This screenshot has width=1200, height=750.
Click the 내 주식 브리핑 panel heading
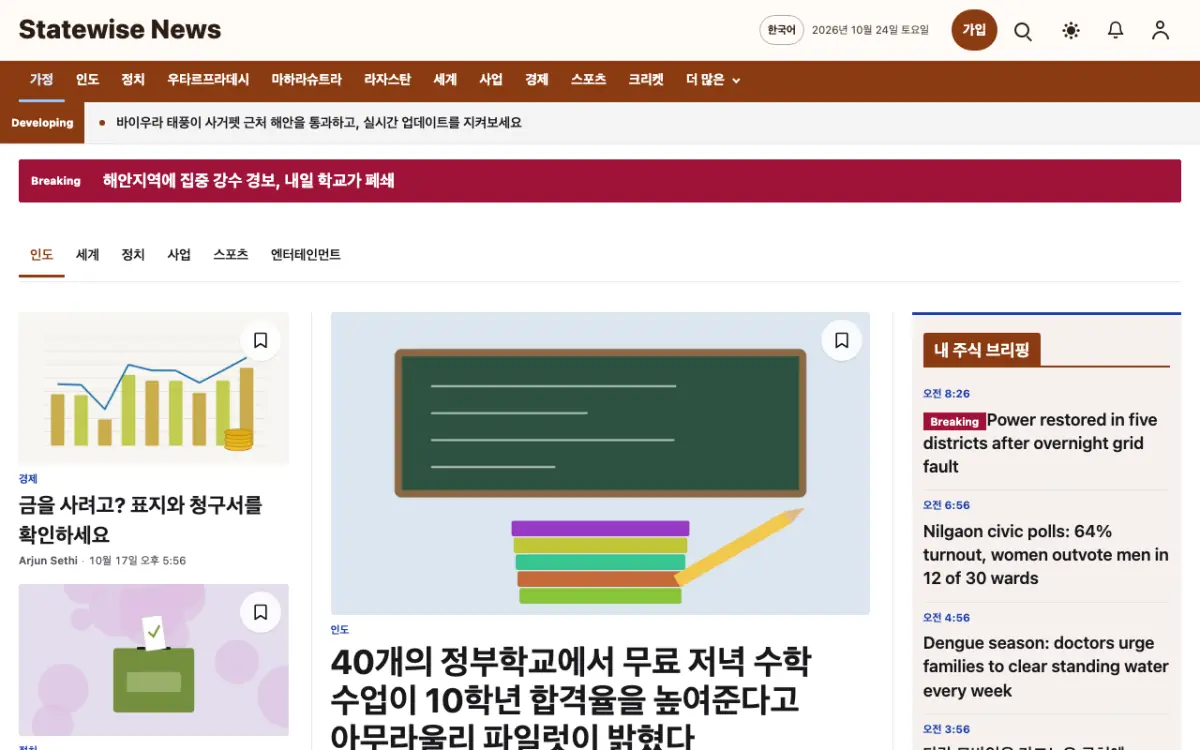click(982, 350)
